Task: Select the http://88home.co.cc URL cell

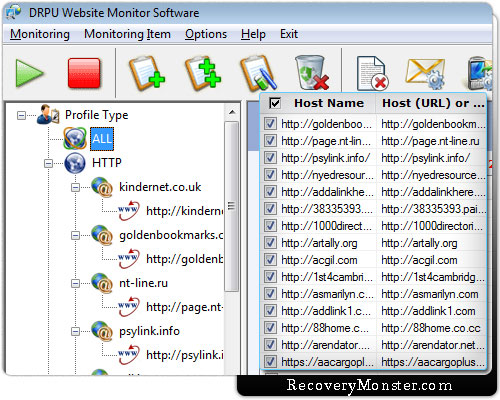Action: click(431, 328)
